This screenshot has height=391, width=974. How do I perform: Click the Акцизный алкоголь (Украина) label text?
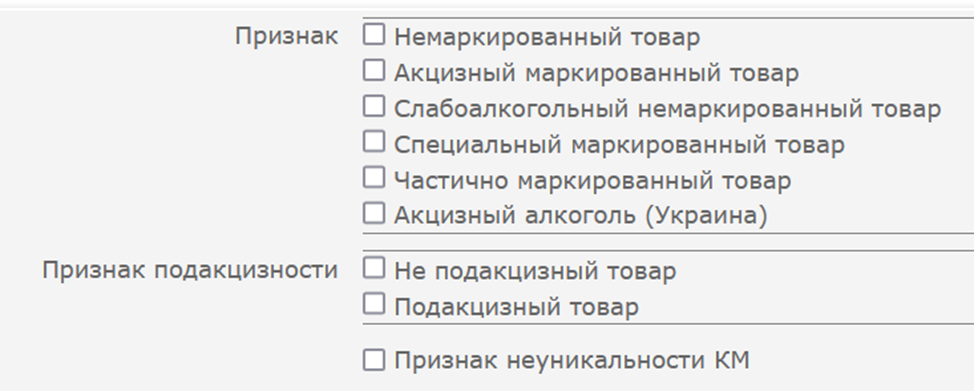[x=581, y=216]
